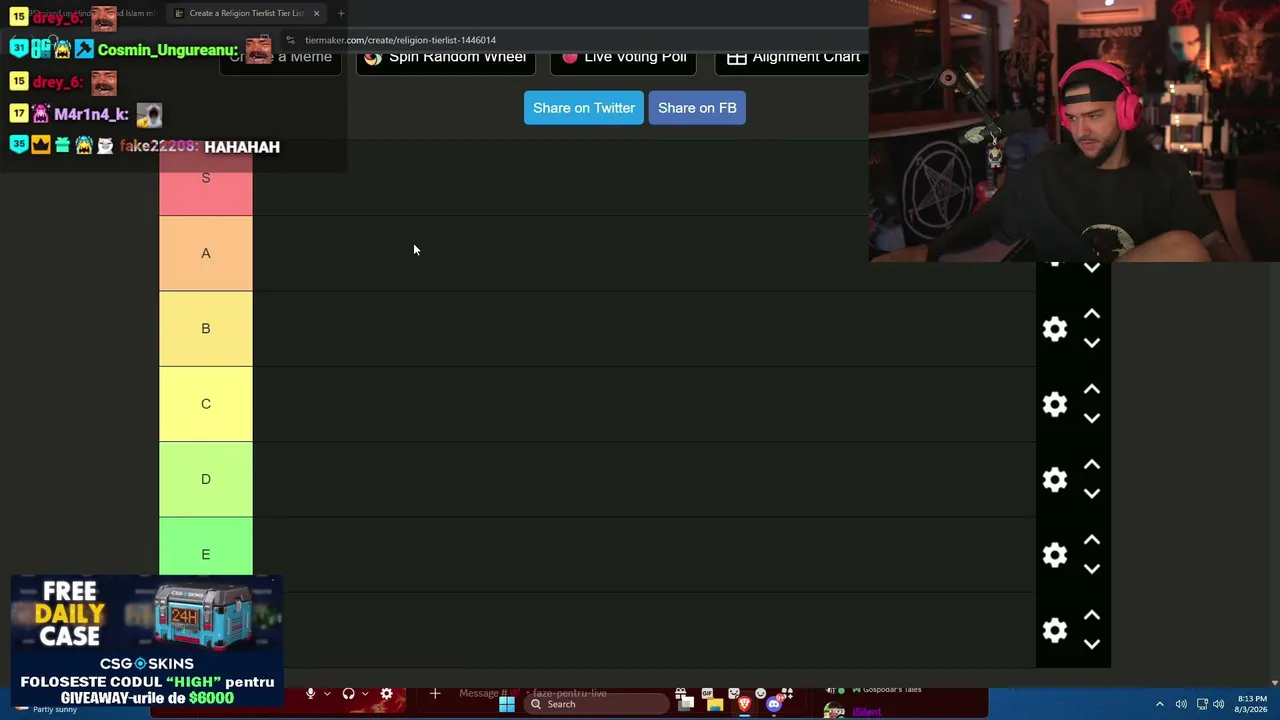This screenshot has height=720, width=1280.
Task: Move tier E row up
Action: (x=1092, y=540)
